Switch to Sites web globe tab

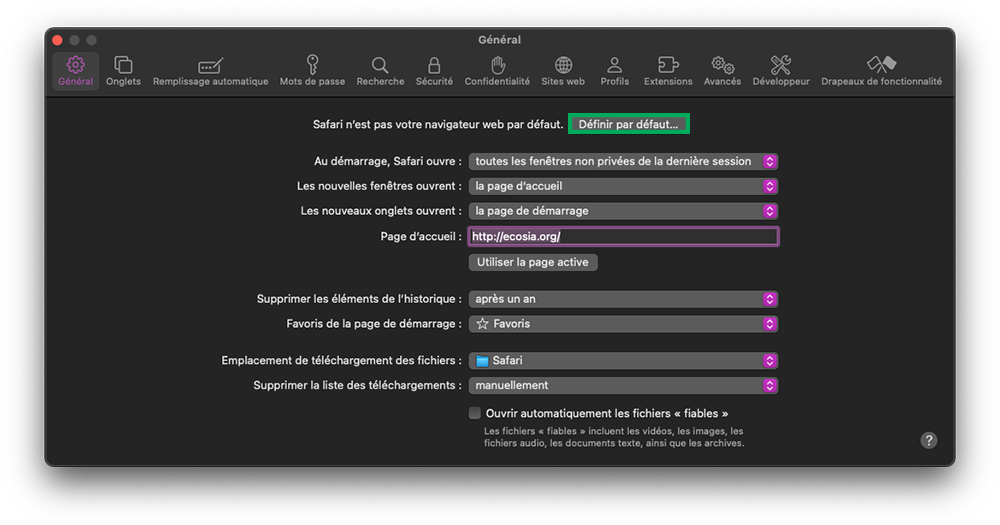click(x=563, y=71)
